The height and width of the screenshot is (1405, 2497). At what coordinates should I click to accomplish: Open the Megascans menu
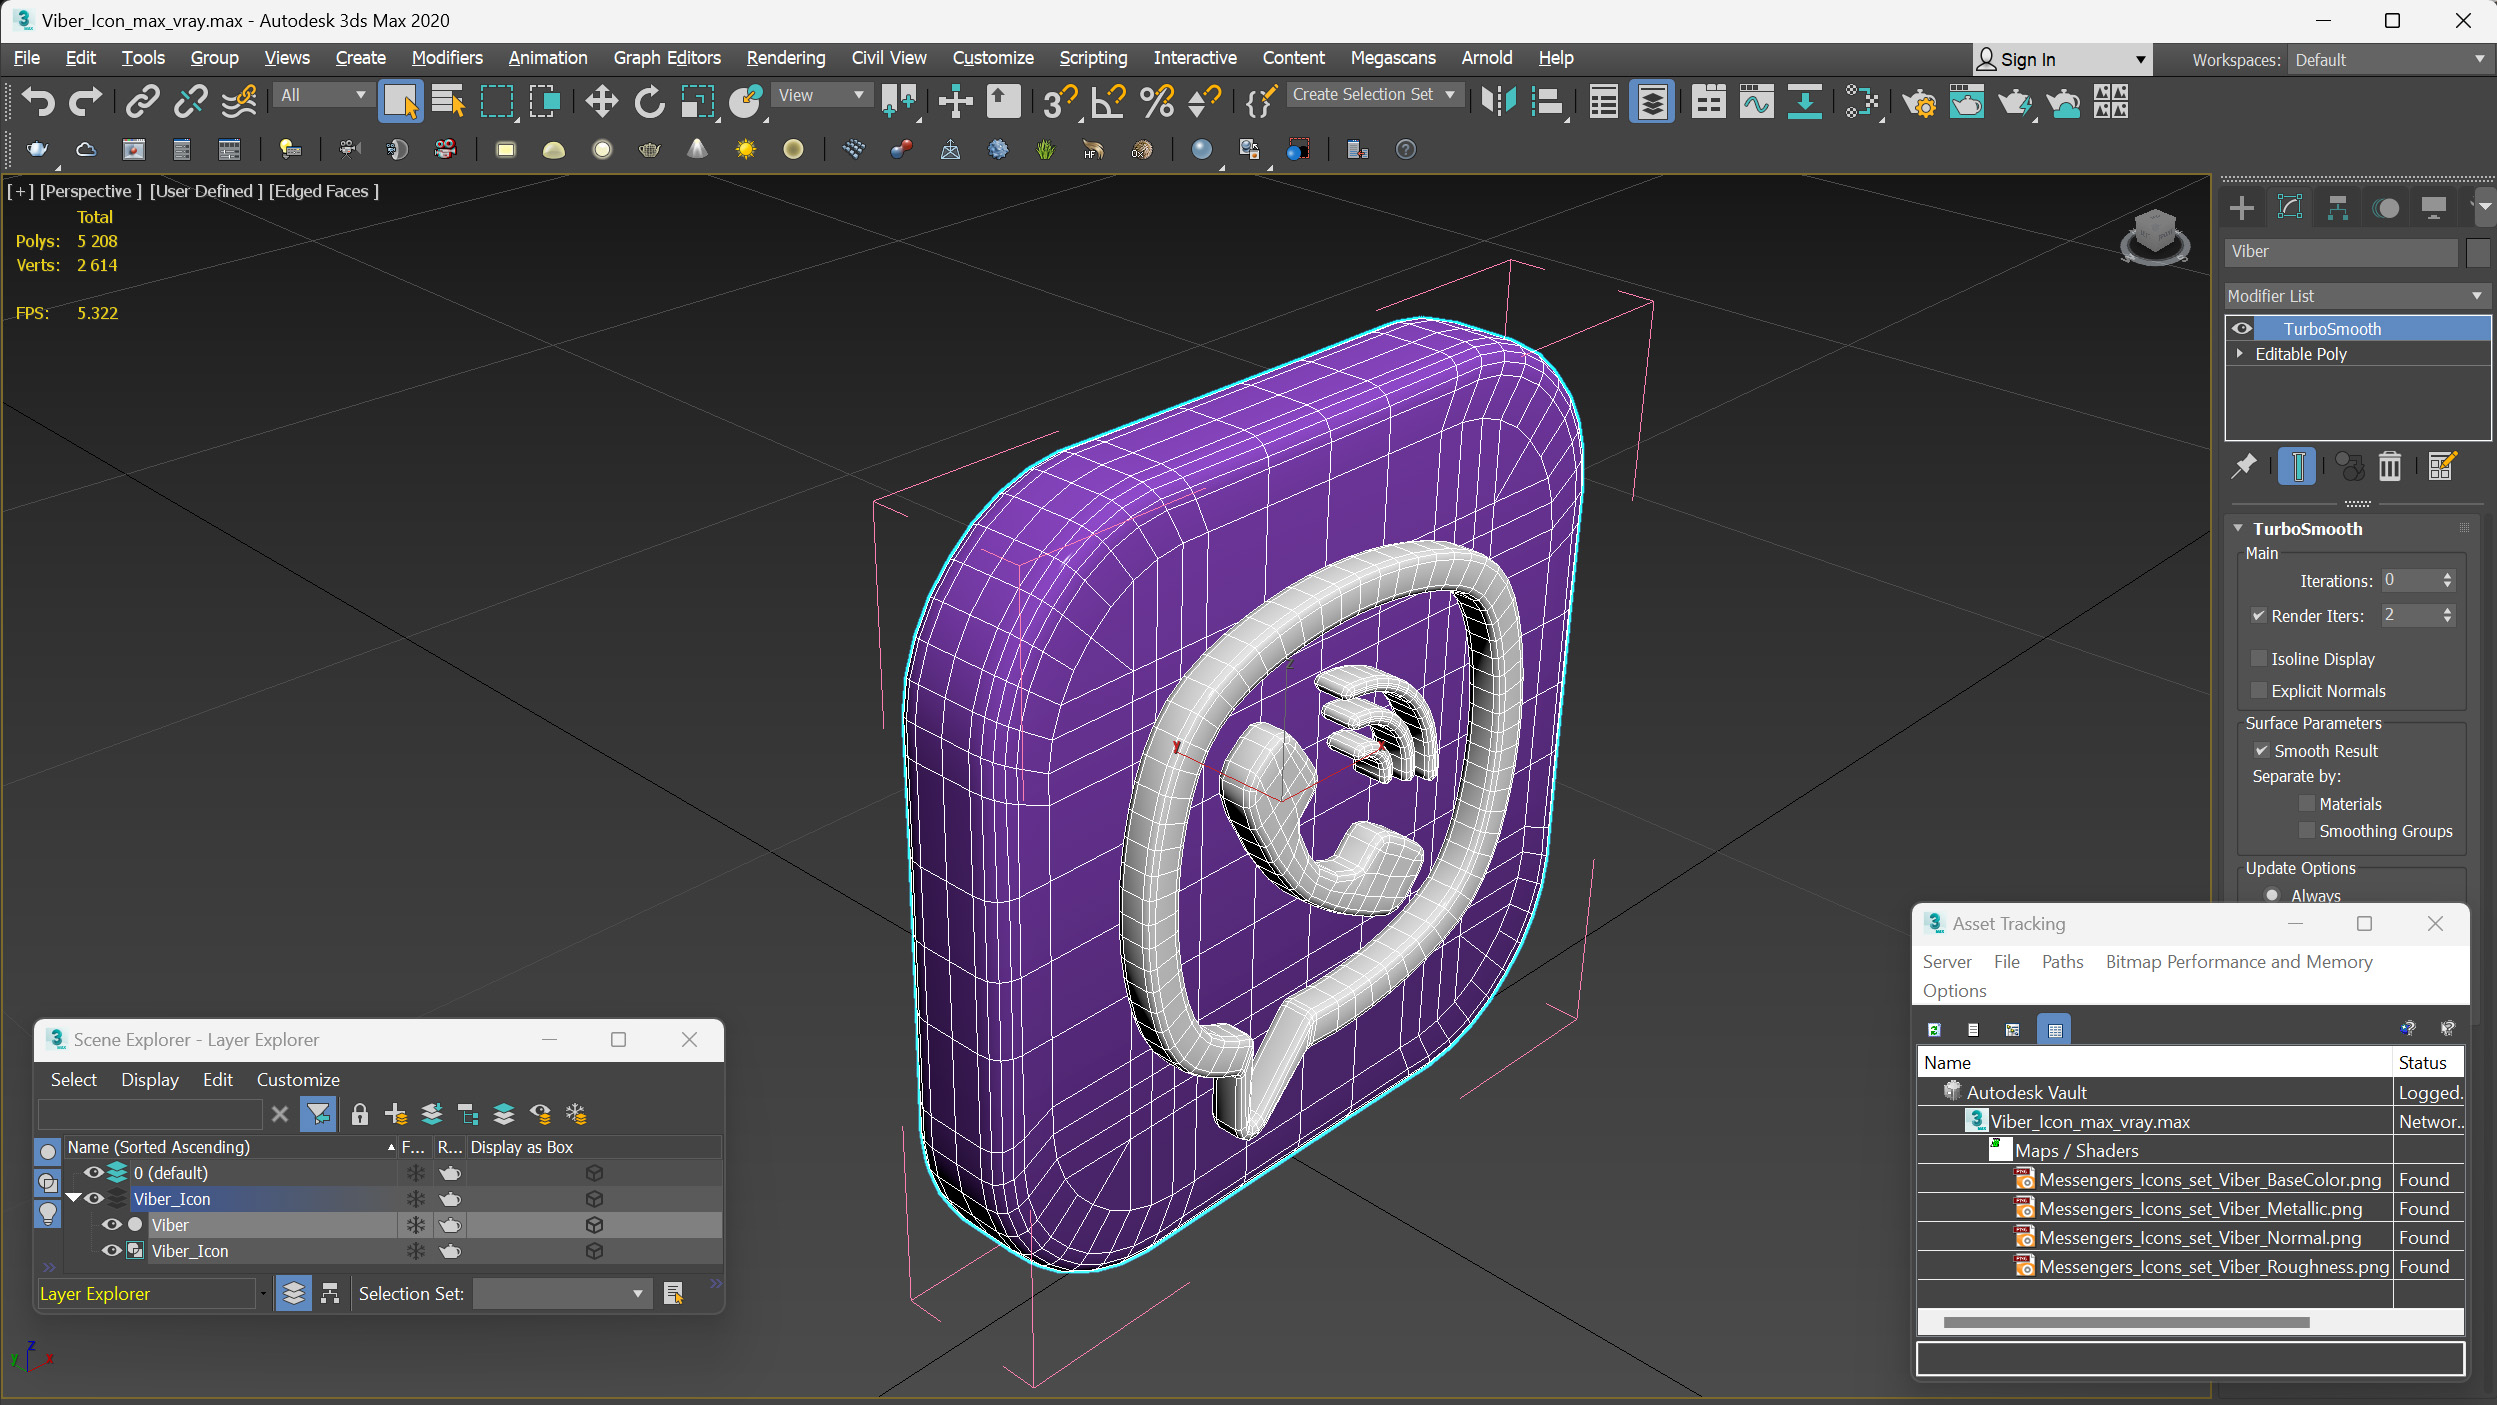(1392, 58)
